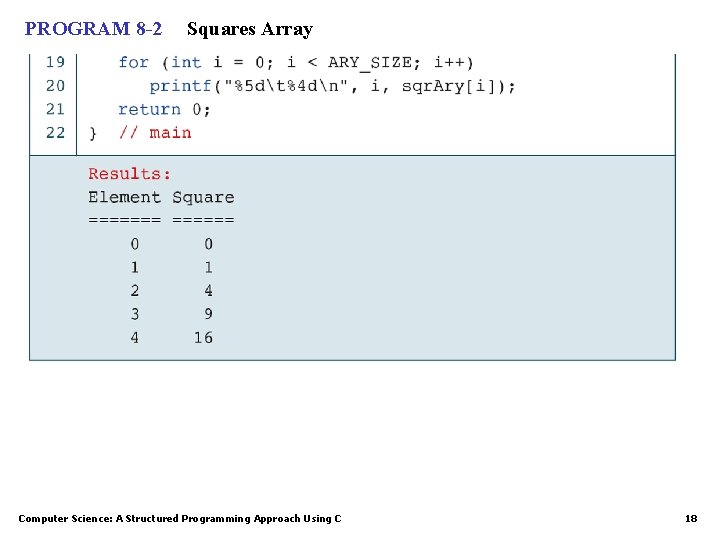The height and width of the screenshot is (540, 720).
Task: Select line number 22
Action: 55,133
